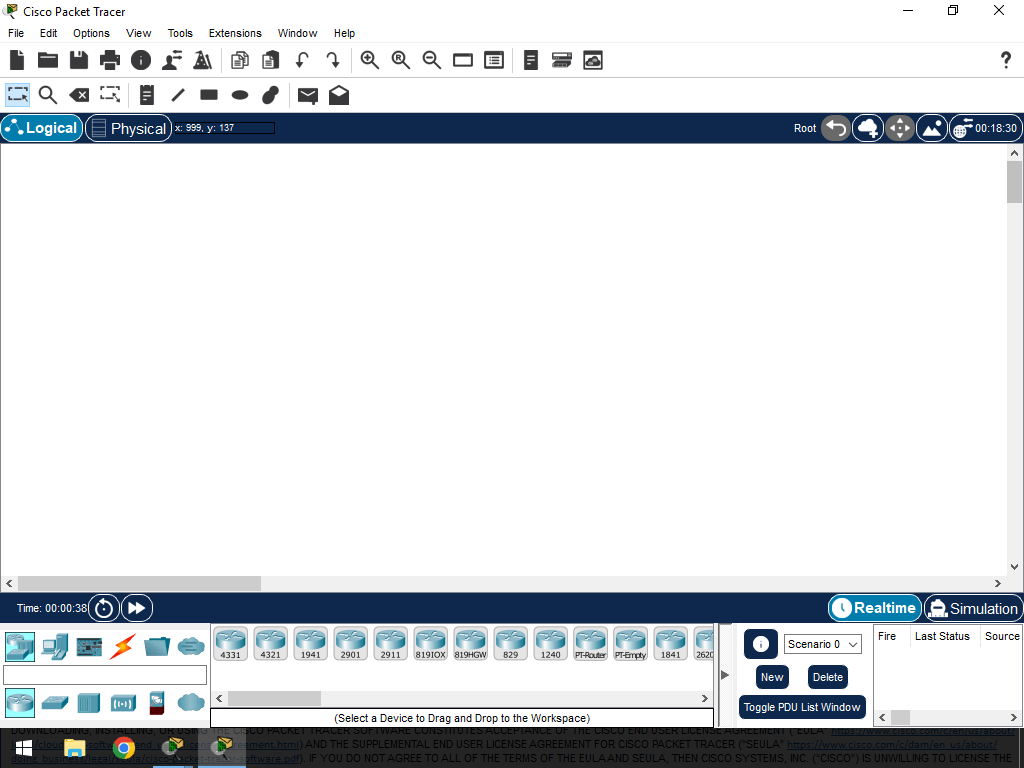Create a New scenario
The image size is (1024, 768).
(771, 677)
